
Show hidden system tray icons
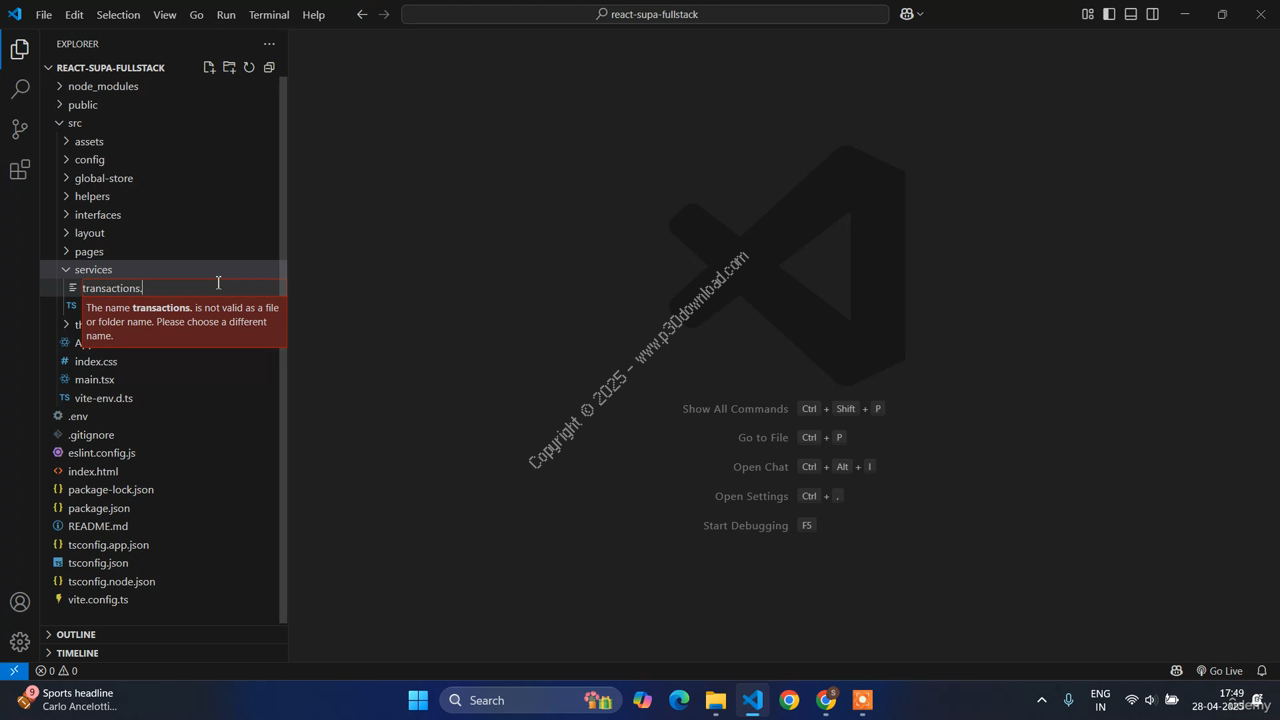pos(1041,700)
